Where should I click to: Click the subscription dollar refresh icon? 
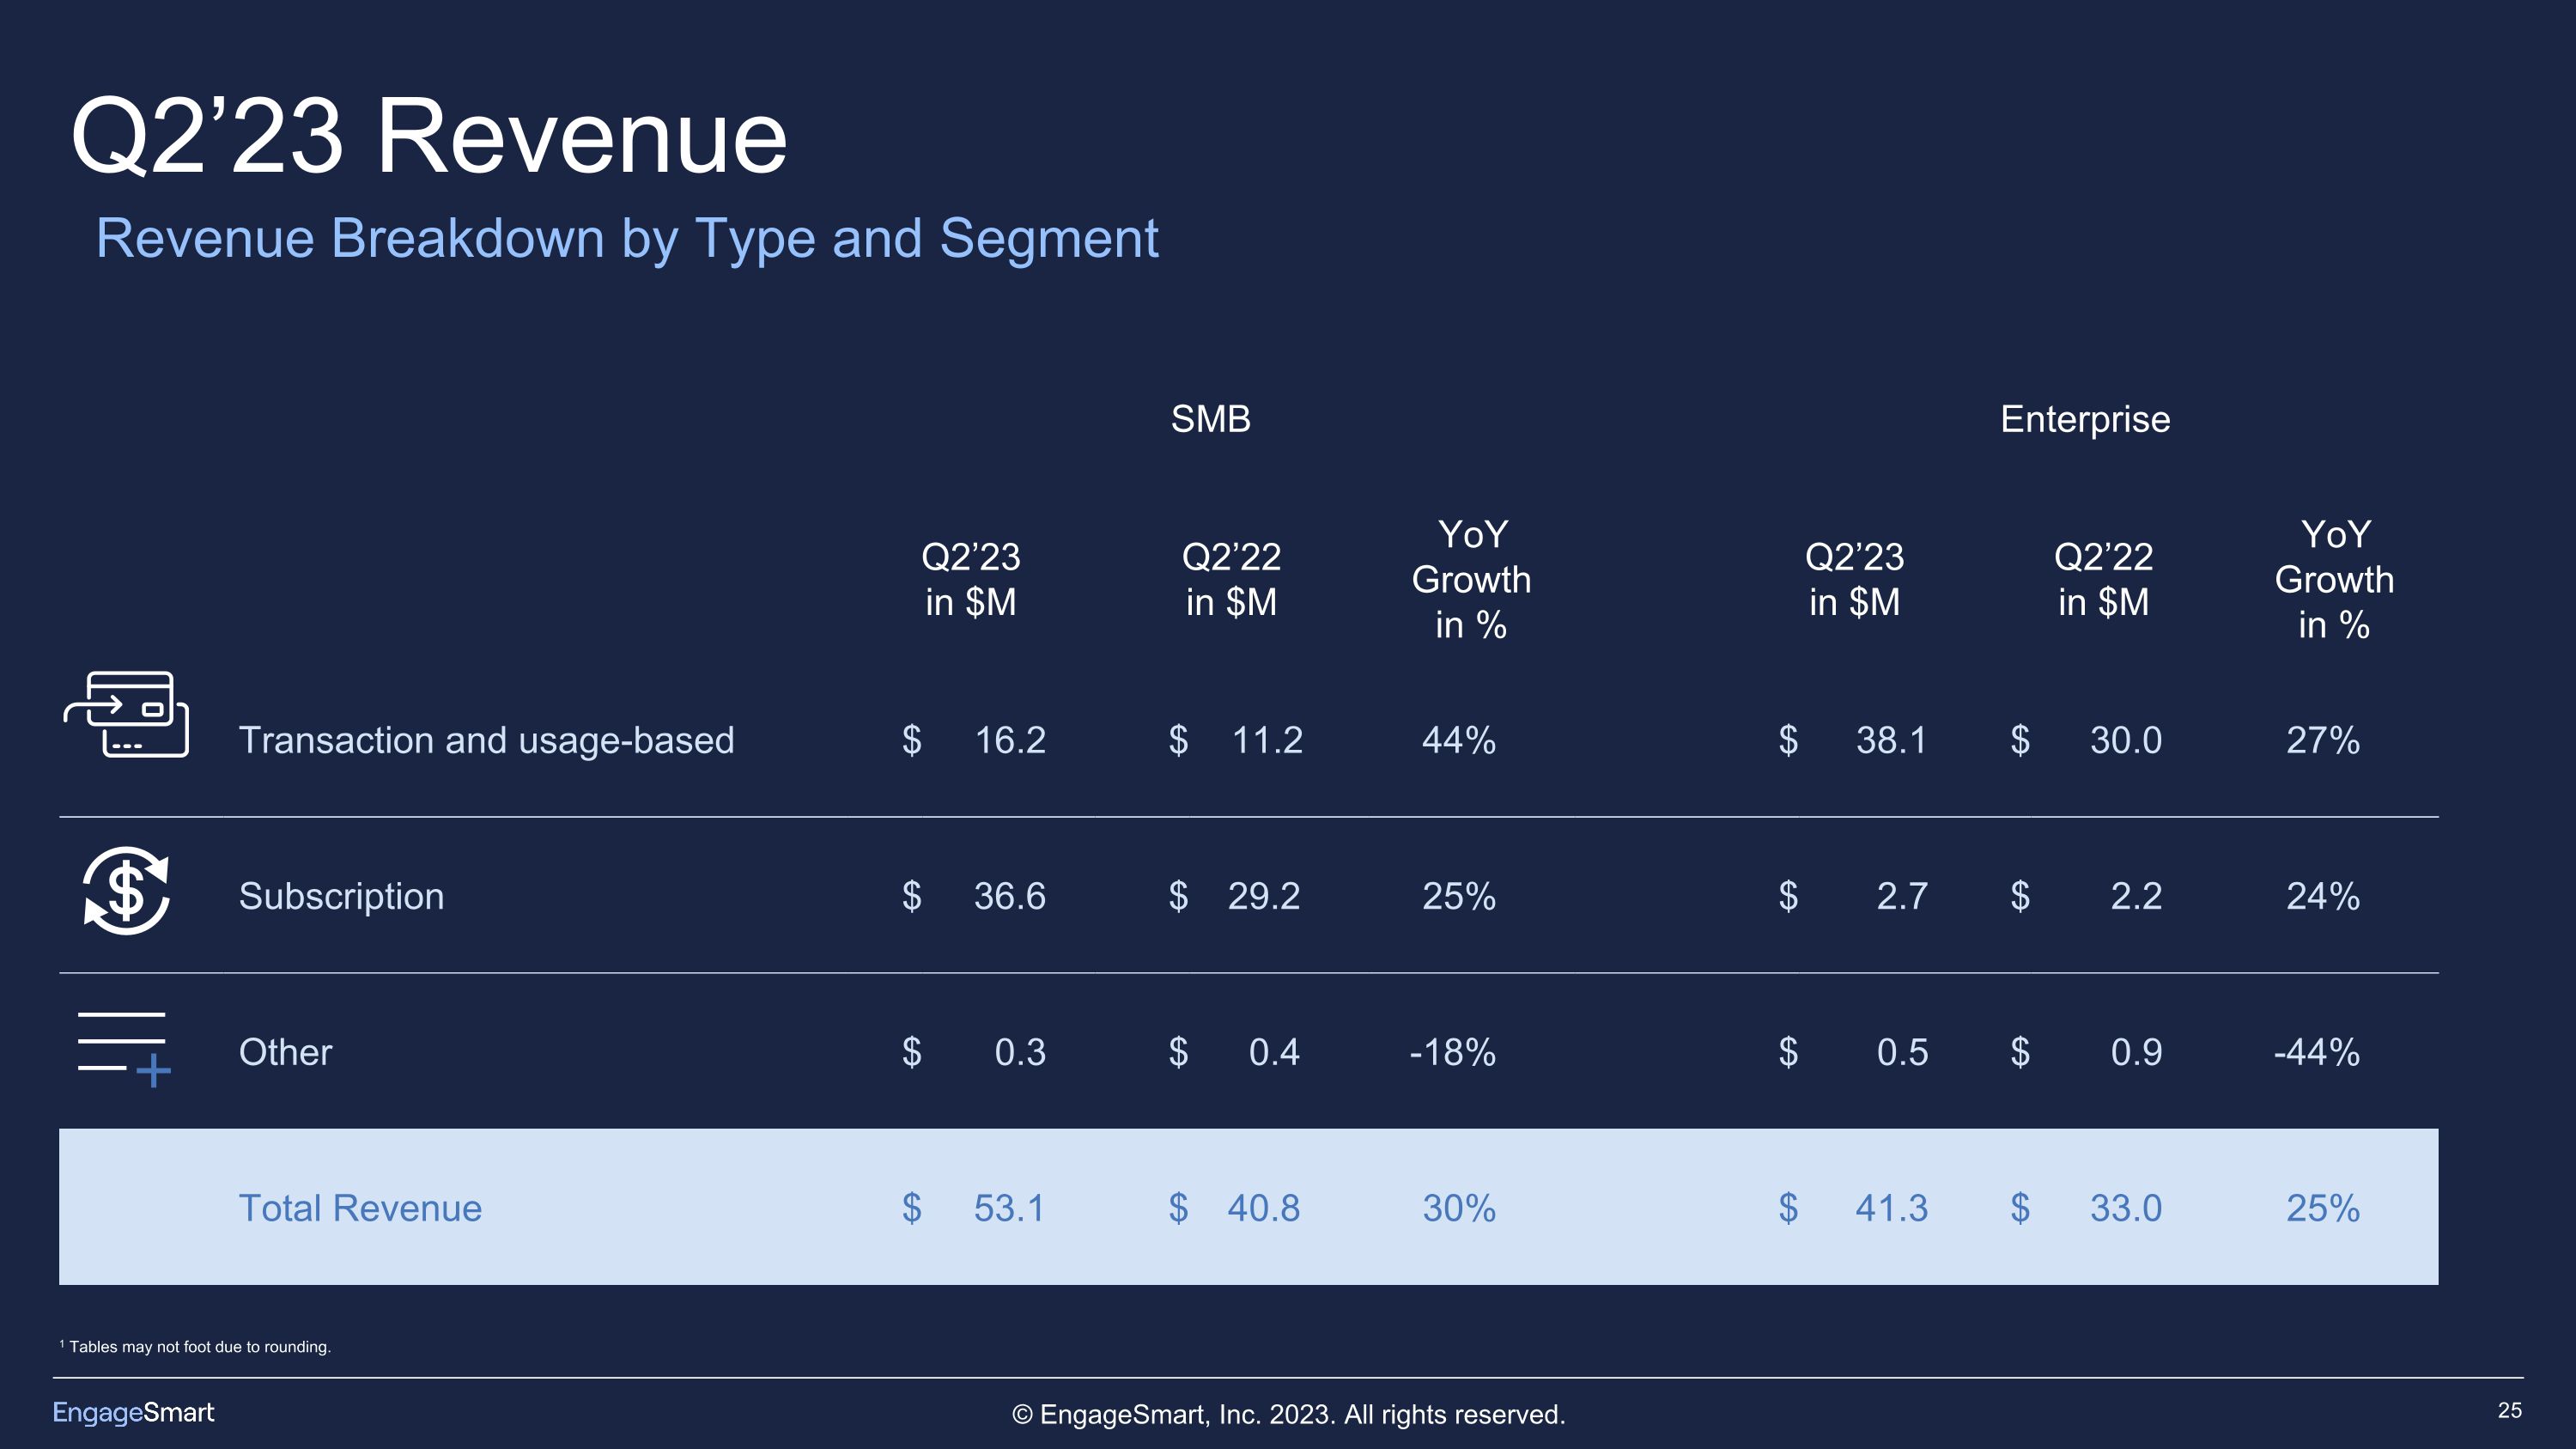tap(126, 891)
